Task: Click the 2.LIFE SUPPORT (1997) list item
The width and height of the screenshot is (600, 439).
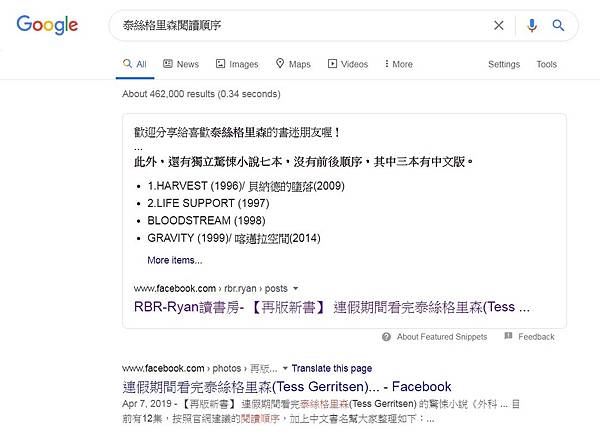Action: point(209,203)
